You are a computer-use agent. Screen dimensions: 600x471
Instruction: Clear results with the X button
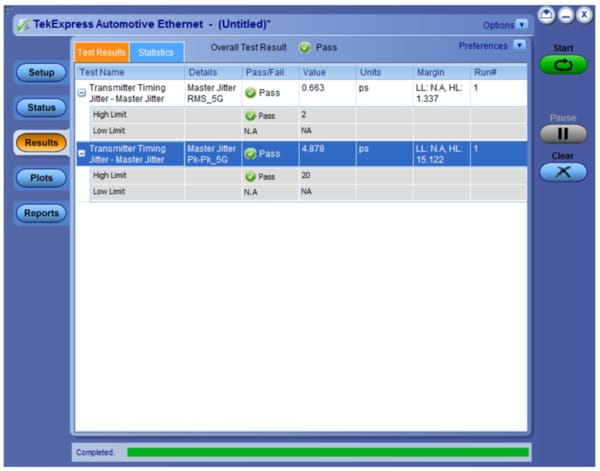coord(563,172)
